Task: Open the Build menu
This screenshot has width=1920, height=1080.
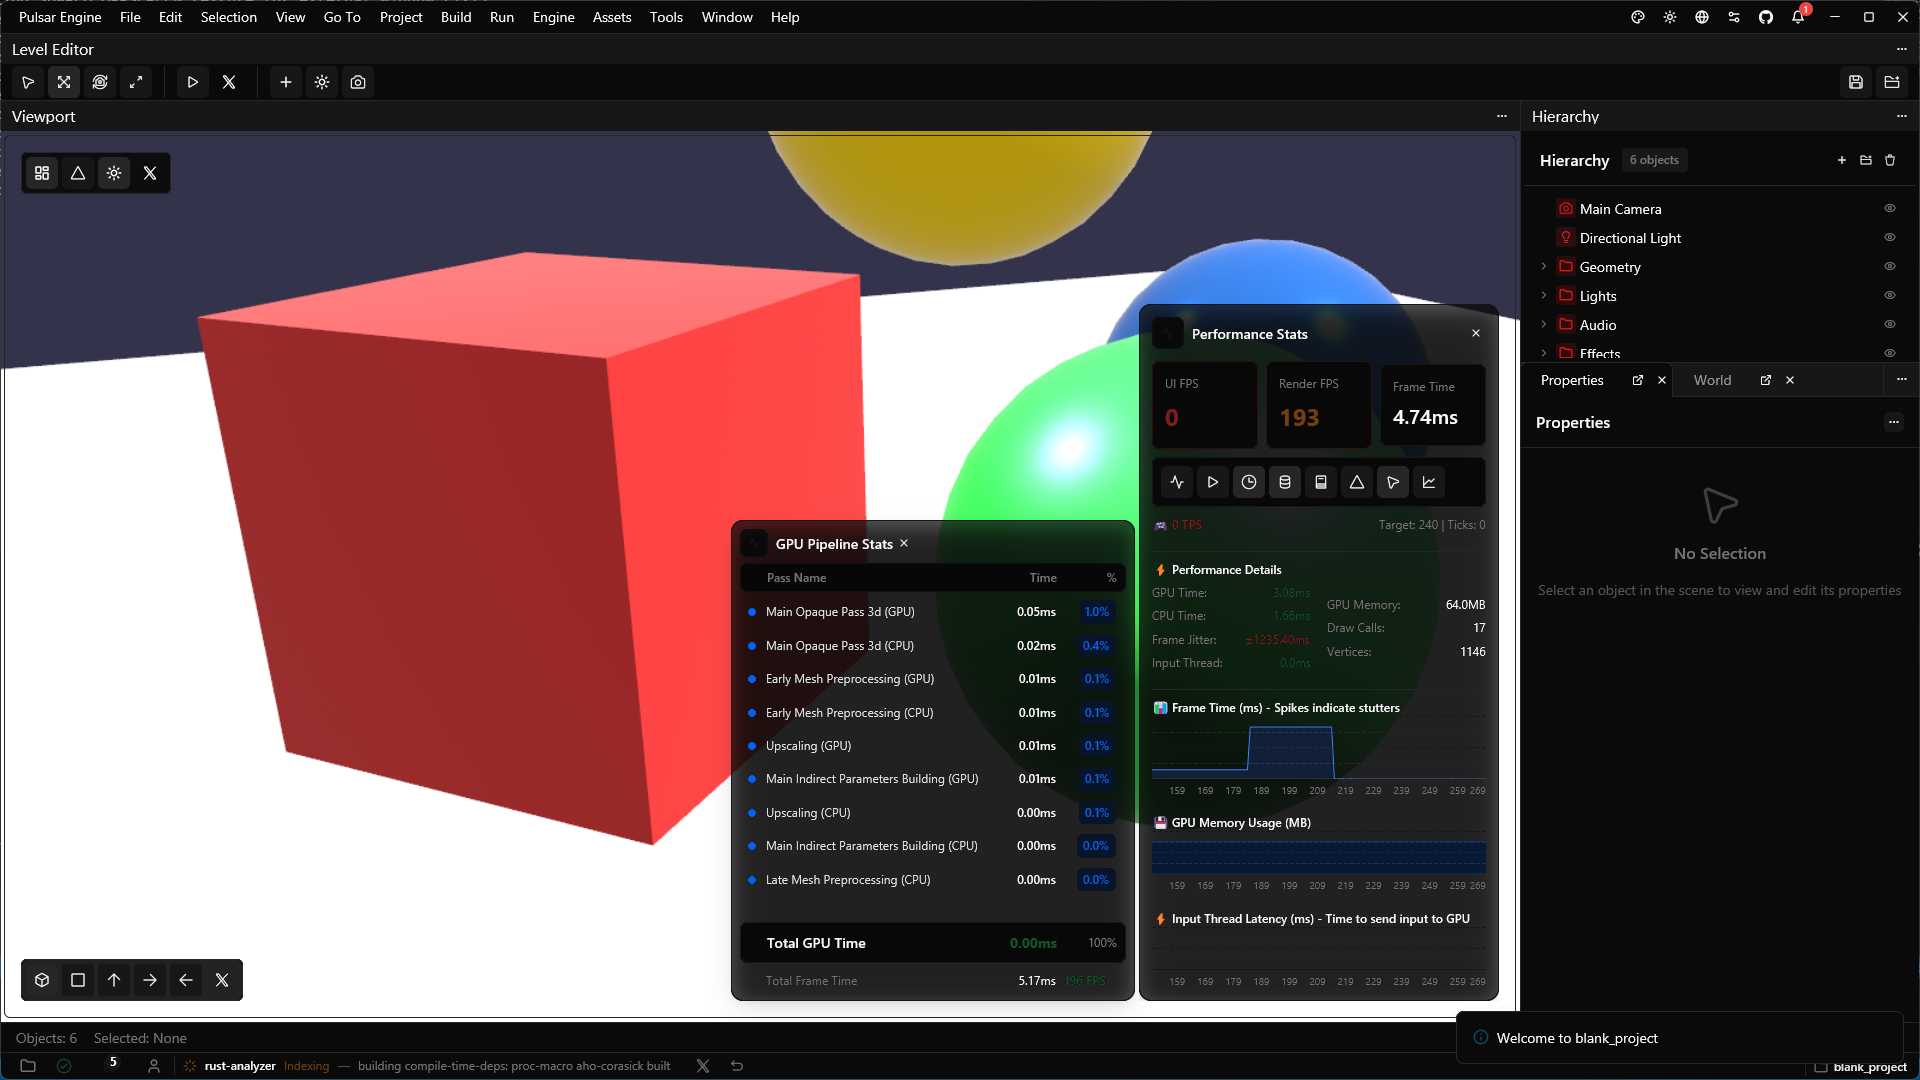Action: 456,17
